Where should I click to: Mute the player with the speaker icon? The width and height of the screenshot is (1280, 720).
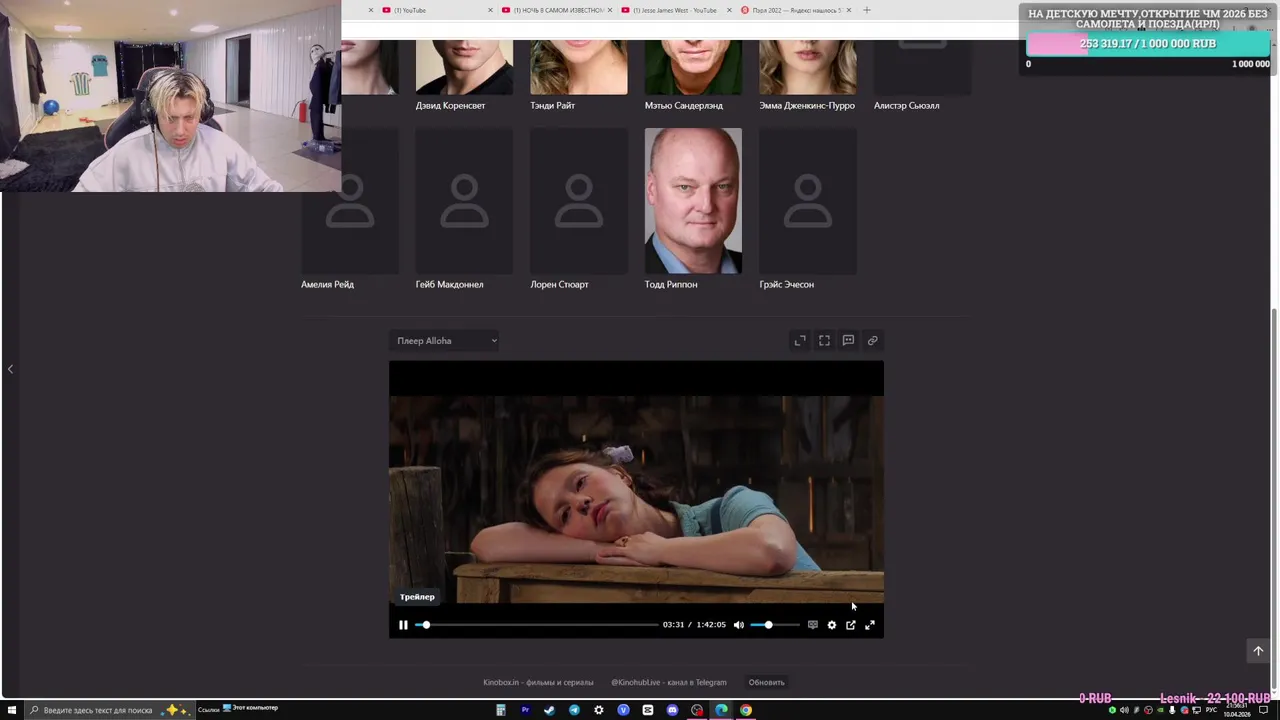point(738,625)
